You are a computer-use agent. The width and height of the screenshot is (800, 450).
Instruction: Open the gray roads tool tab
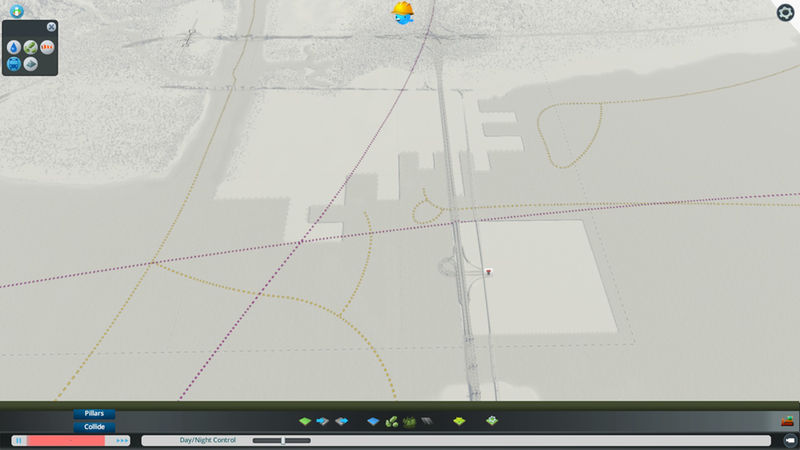(427, 422)
